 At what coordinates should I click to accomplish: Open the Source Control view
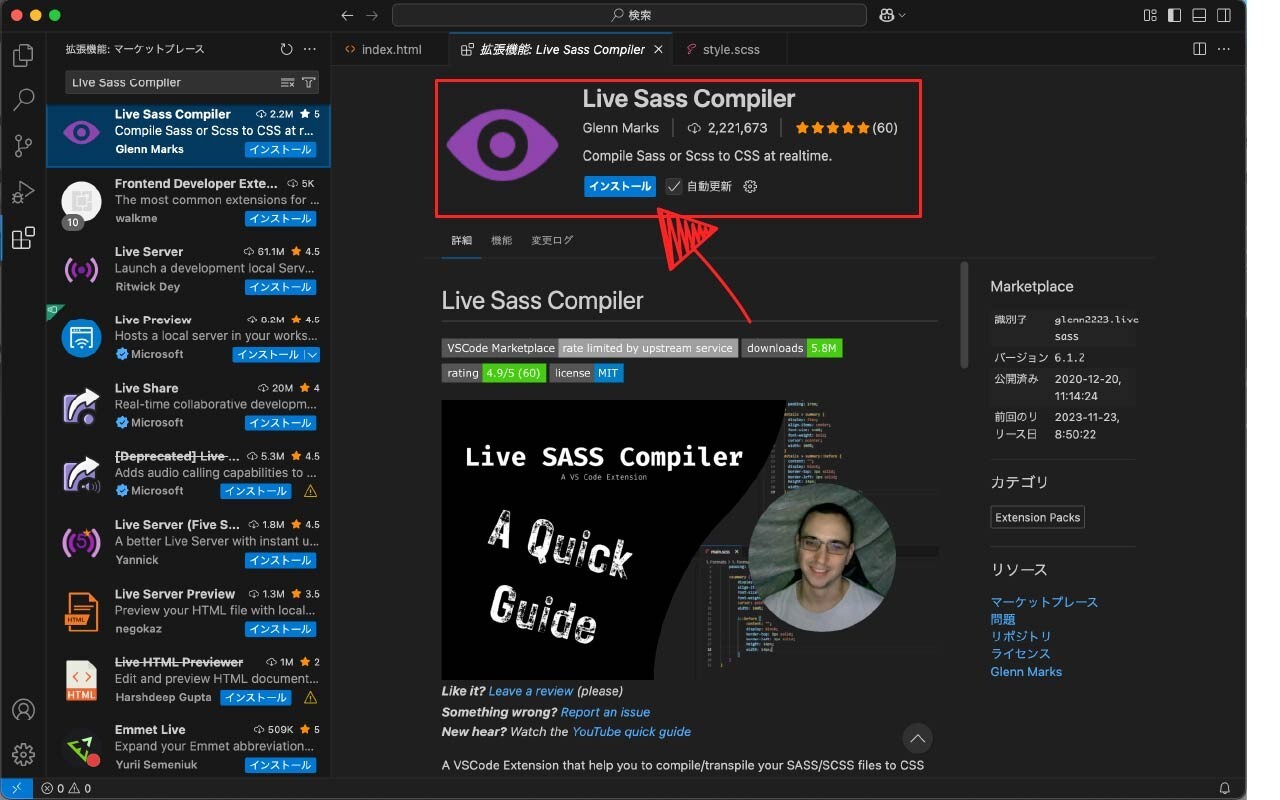tap(23, 146)
